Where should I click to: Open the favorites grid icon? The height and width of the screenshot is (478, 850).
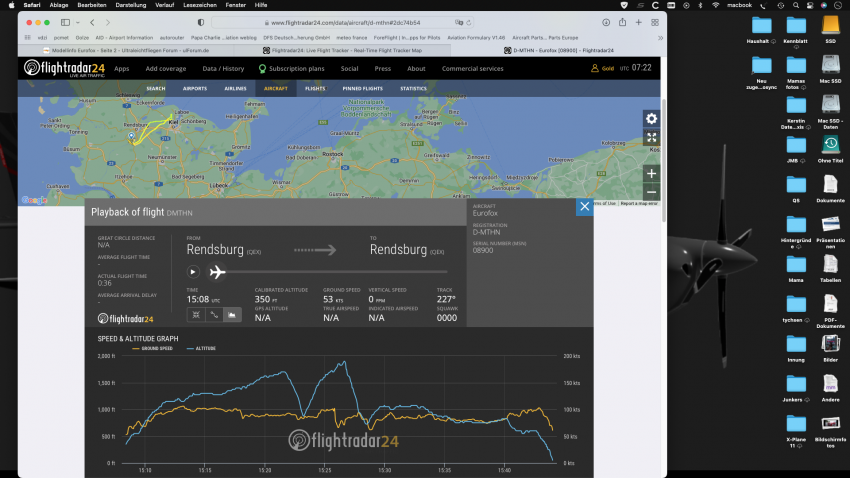pyautogui.click(x=28, y=38)
